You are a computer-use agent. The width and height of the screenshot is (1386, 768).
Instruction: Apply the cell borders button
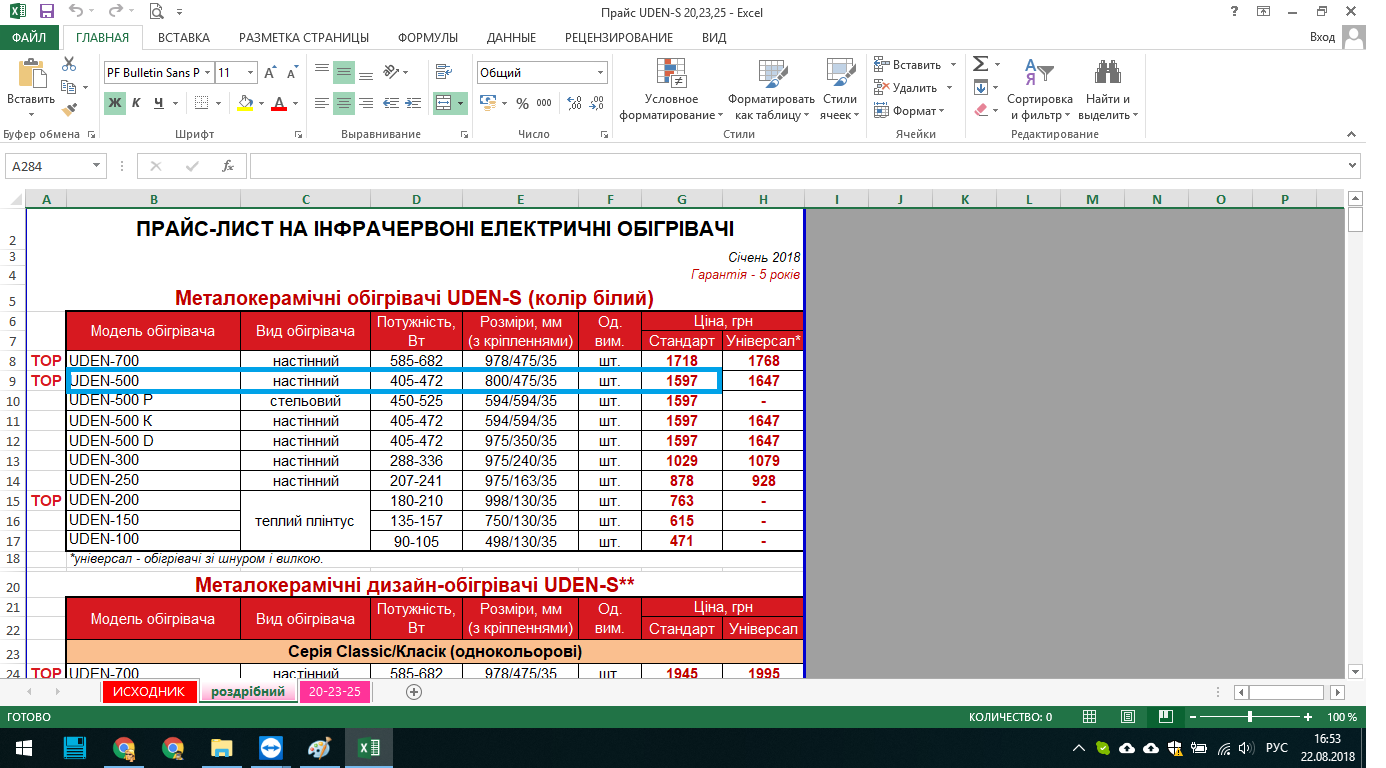(201, 103)
